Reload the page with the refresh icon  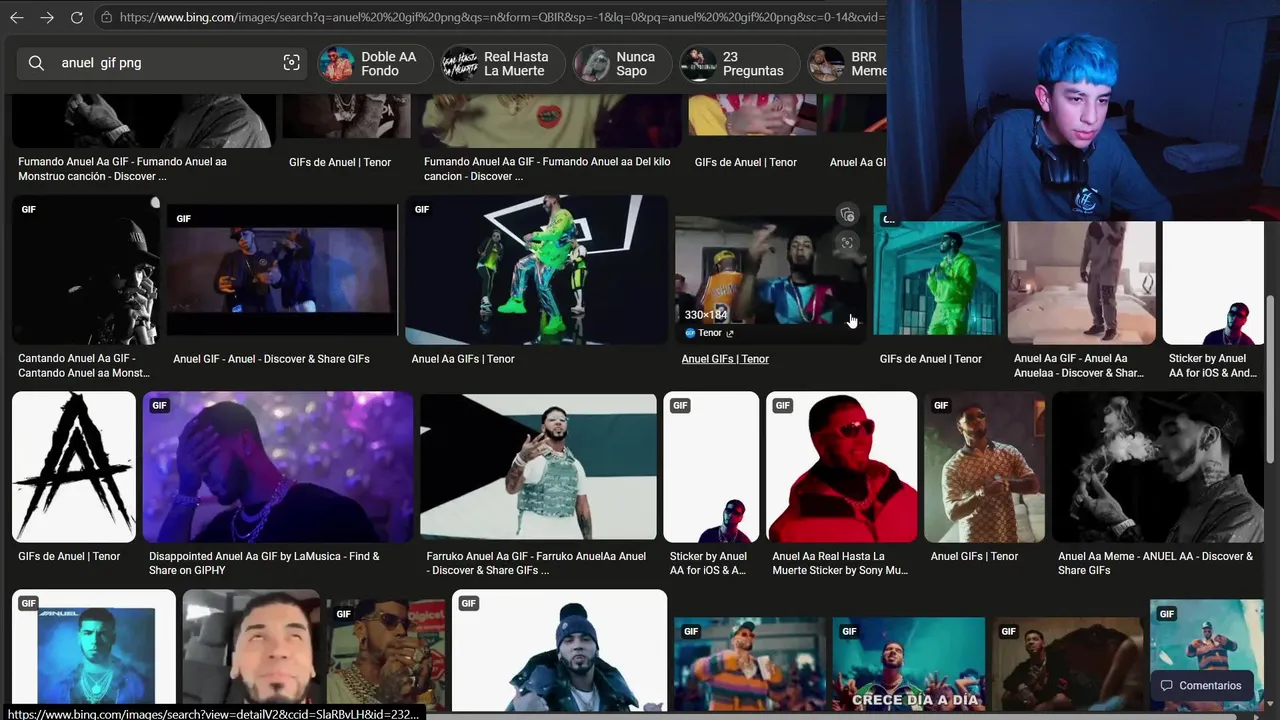tap(77, 17)
